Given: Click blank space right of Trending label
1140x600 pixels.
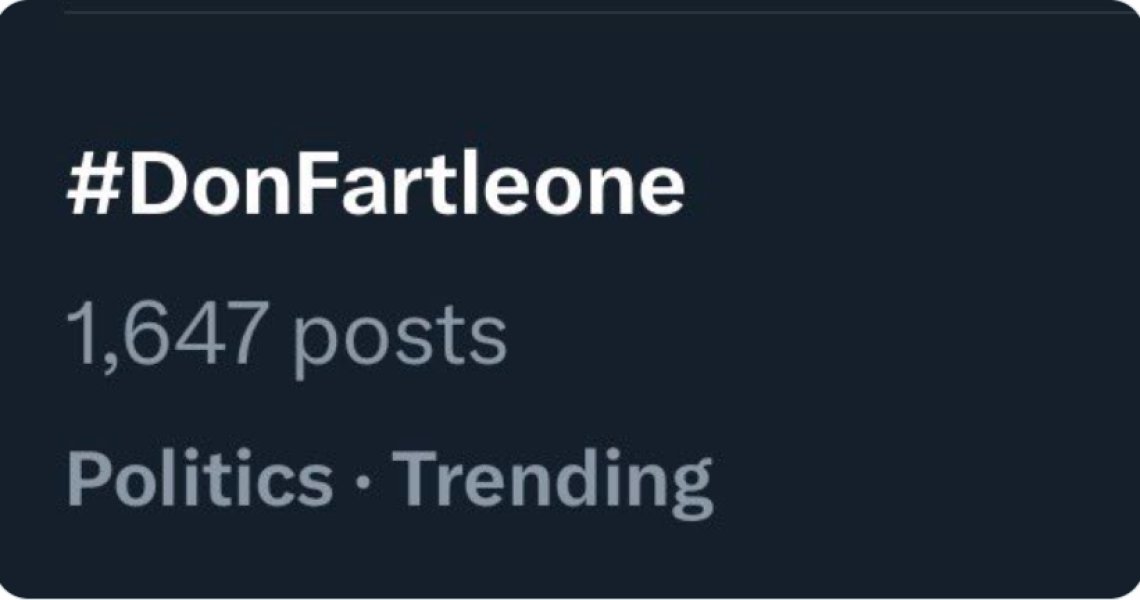Looking at the screenshot, I should pyautogui.click(x=900, y=480).
